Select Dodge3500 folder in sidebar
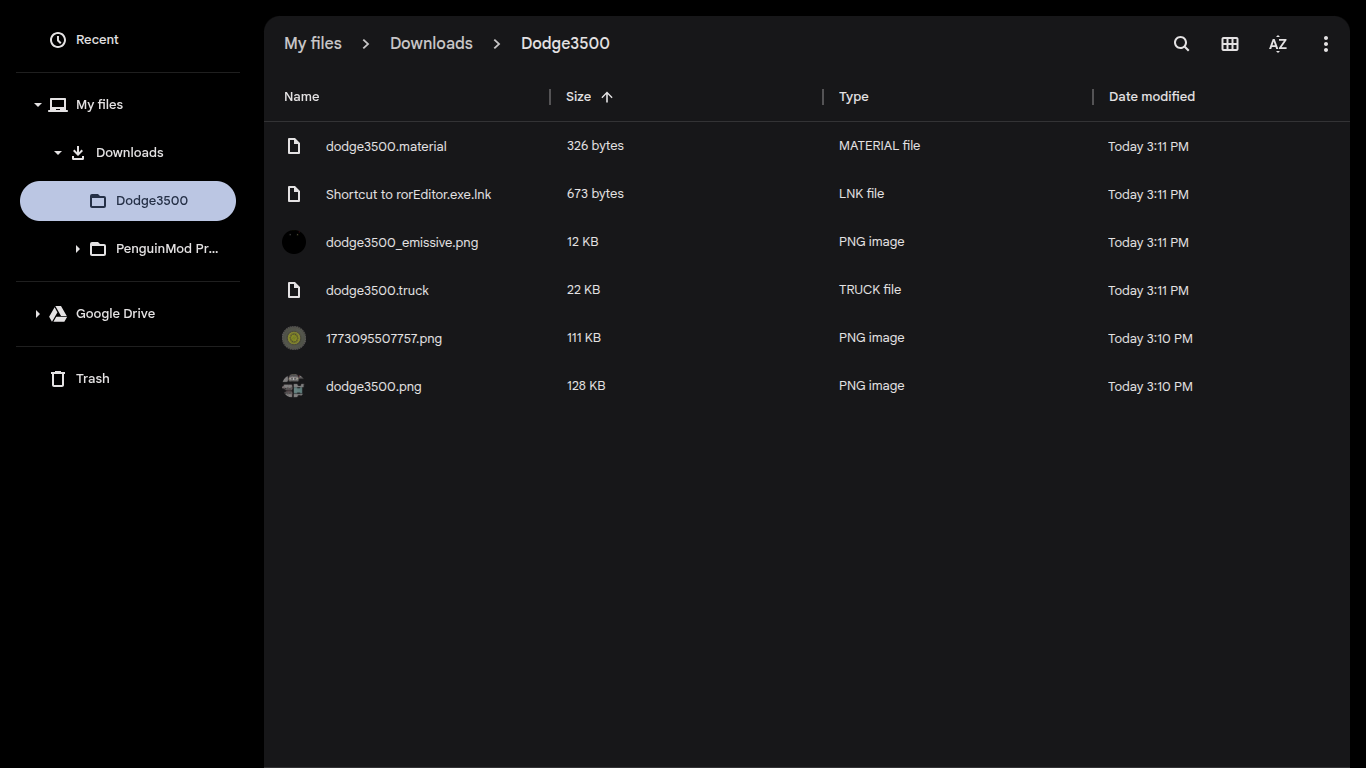The width and height of the screenshot is (1366, 768). [151, 201]
